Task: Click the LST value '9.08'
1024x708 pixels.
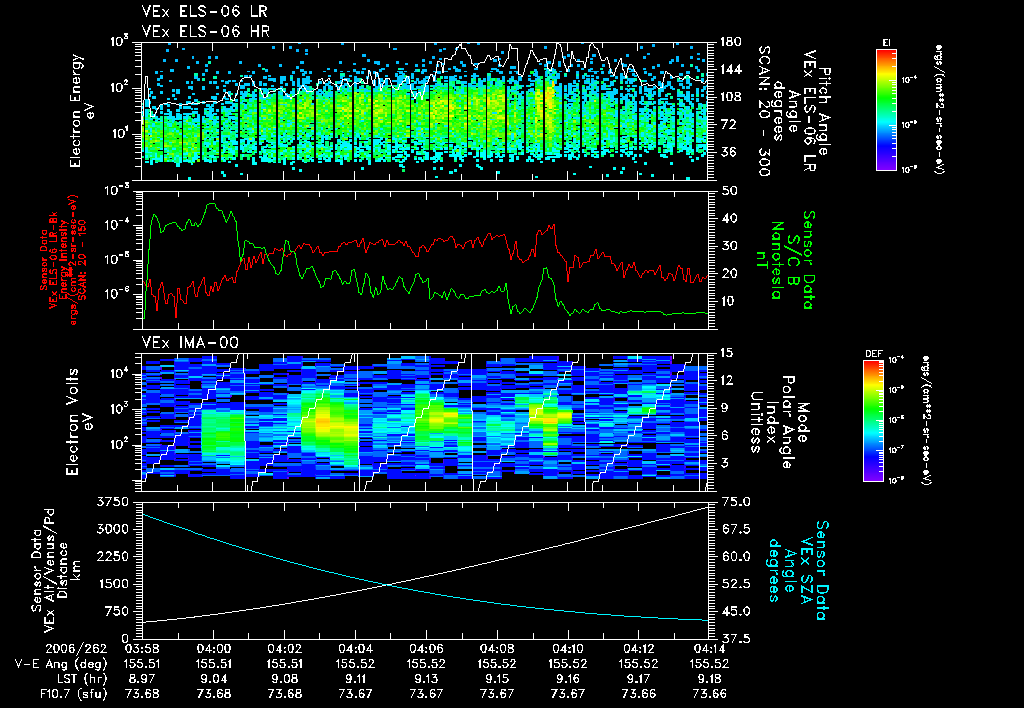Action: pyautogui.click(x=284, y=679)
